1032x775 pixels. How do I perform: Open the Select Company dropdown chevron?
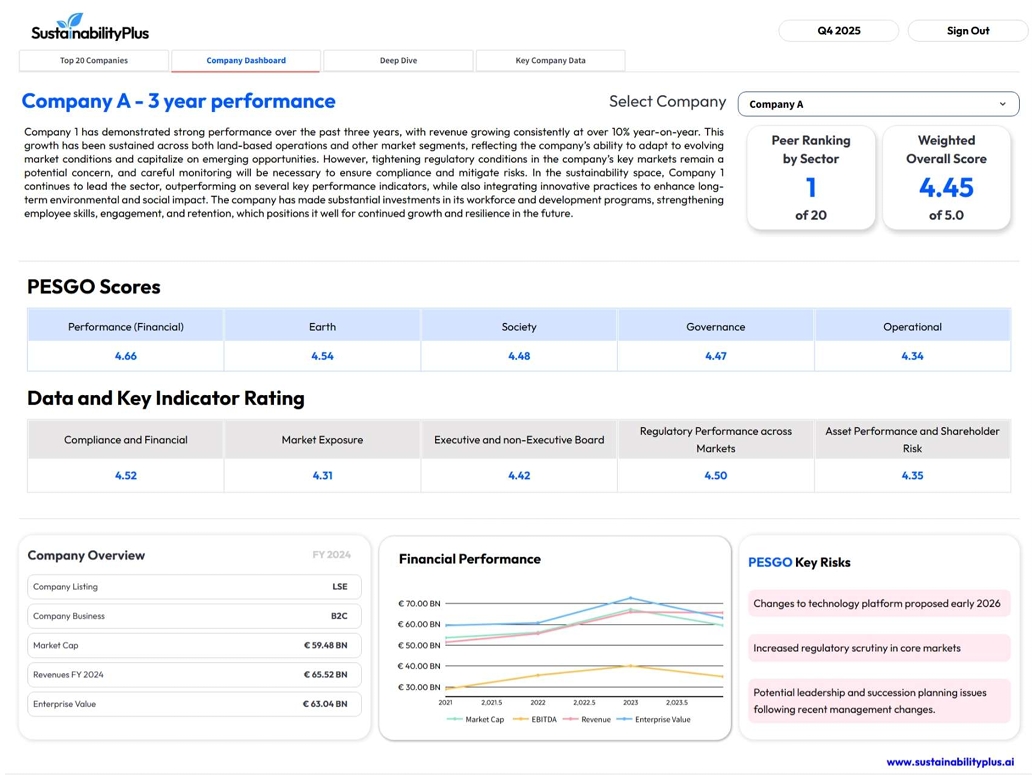[1002, 104]
